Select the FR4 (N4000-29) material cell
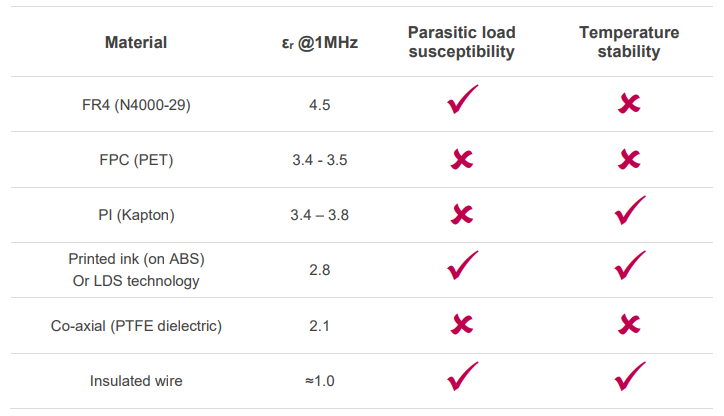724x416 pixels. click(136, 104)
